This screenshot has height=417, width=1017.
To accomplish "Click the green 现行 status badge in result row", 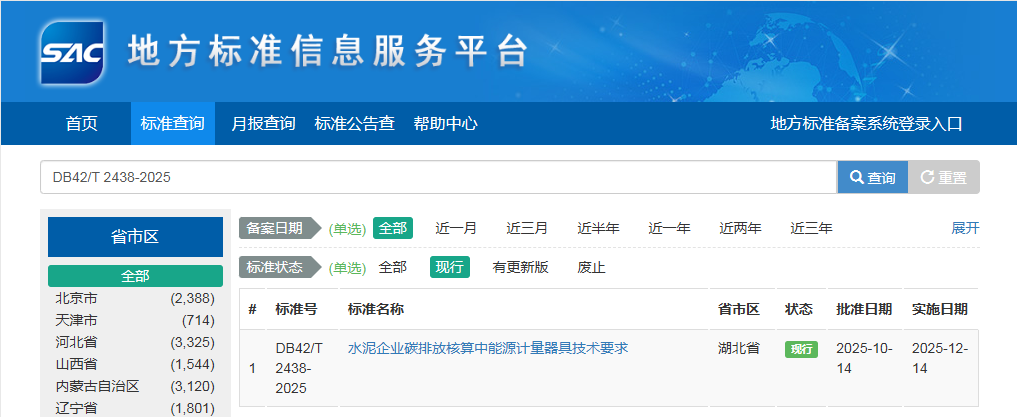I will [x=801, y=349].
